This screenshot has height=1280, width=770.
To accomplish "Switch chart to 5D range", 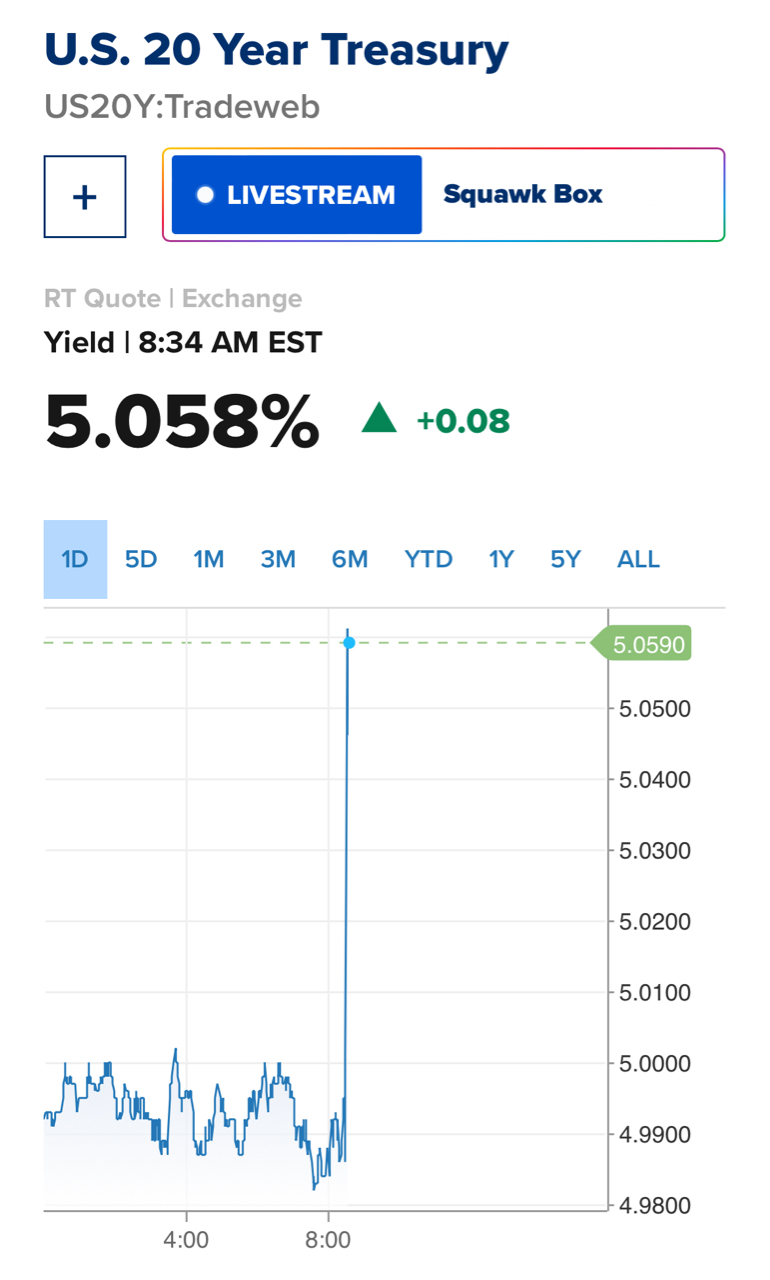I will [x=141, y=559].
